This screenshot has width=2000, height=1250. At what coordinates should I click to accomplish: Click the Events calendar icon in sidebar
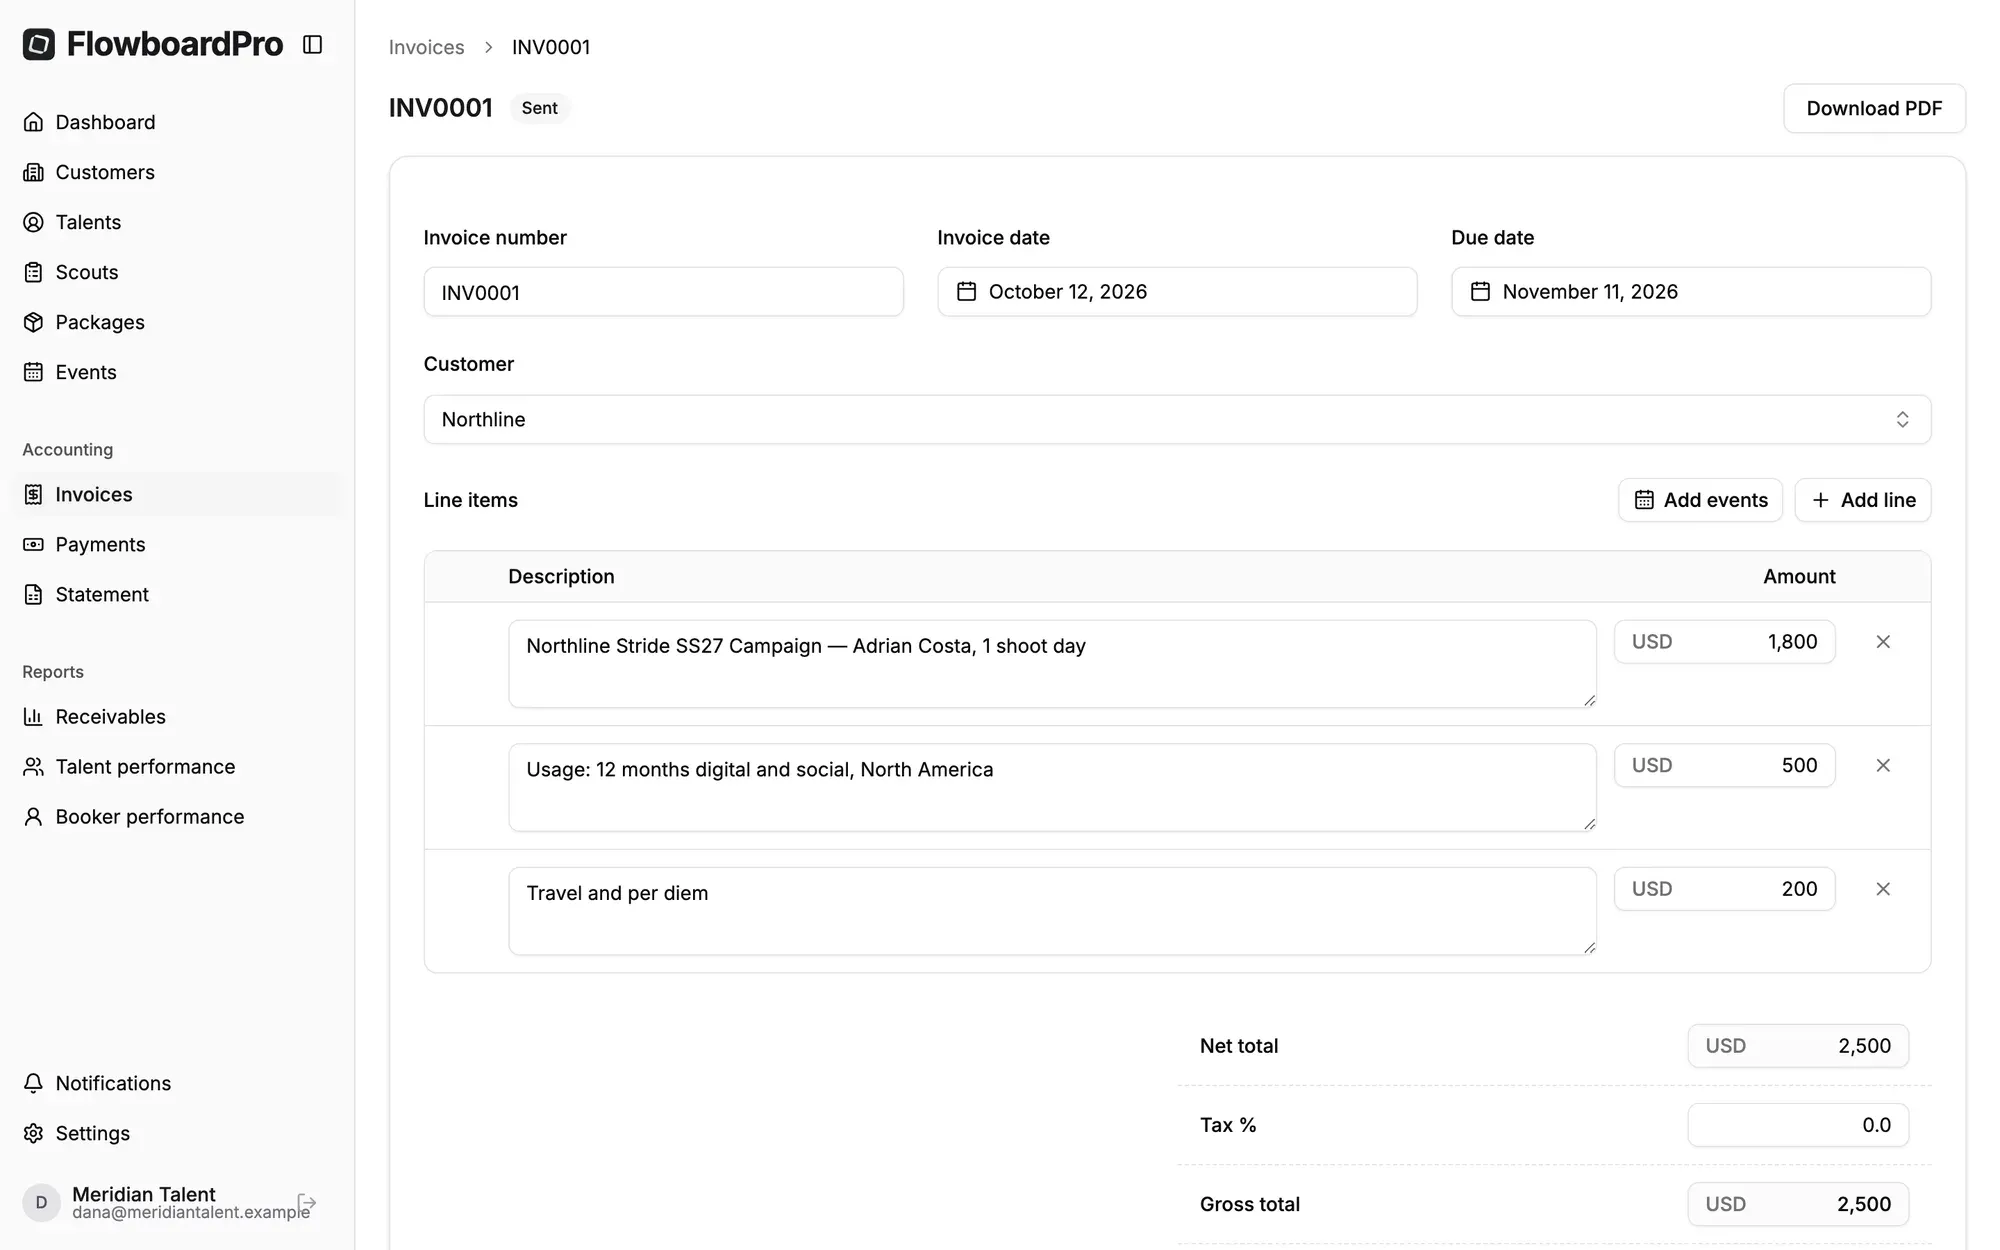click(34, 372)
